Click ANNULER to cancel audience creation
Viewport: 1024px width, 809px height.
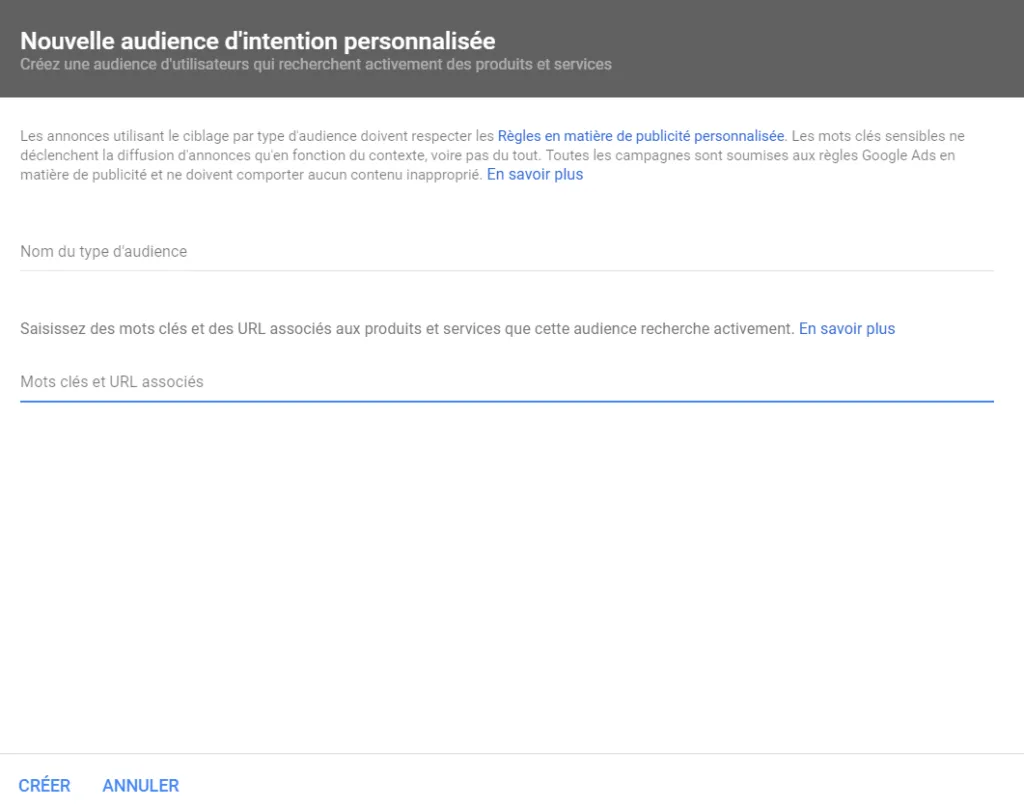coord(140,785)
